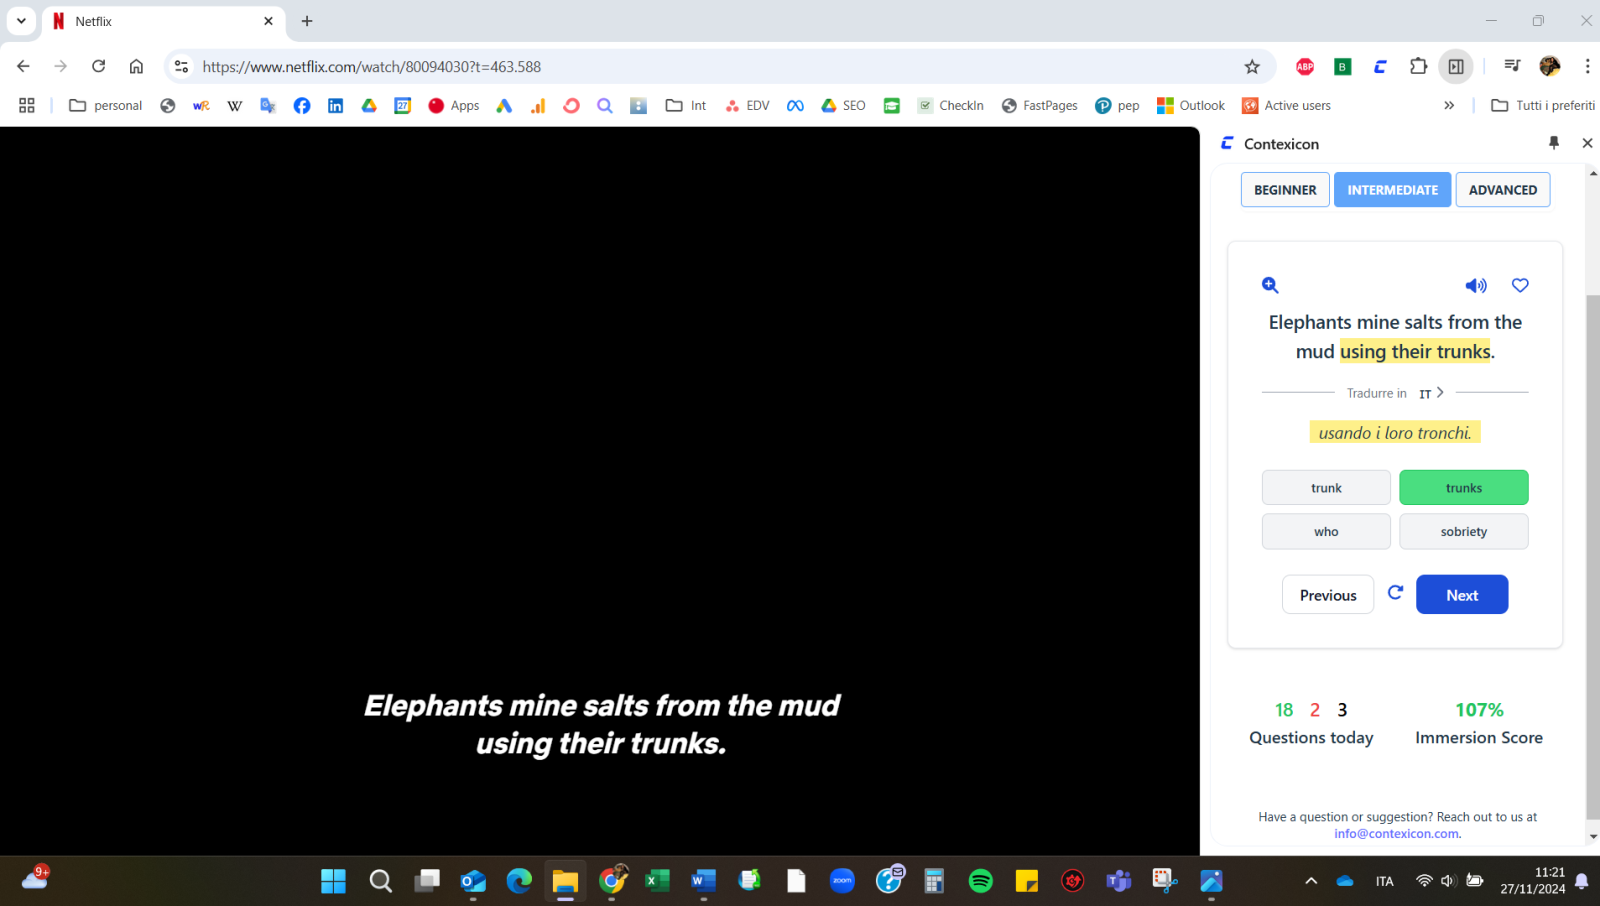Choose the answer 'trunks'
Image resolution: width=1600 pixels, height=906 pixels.
pyautogui.click(x=1463, y=487)
